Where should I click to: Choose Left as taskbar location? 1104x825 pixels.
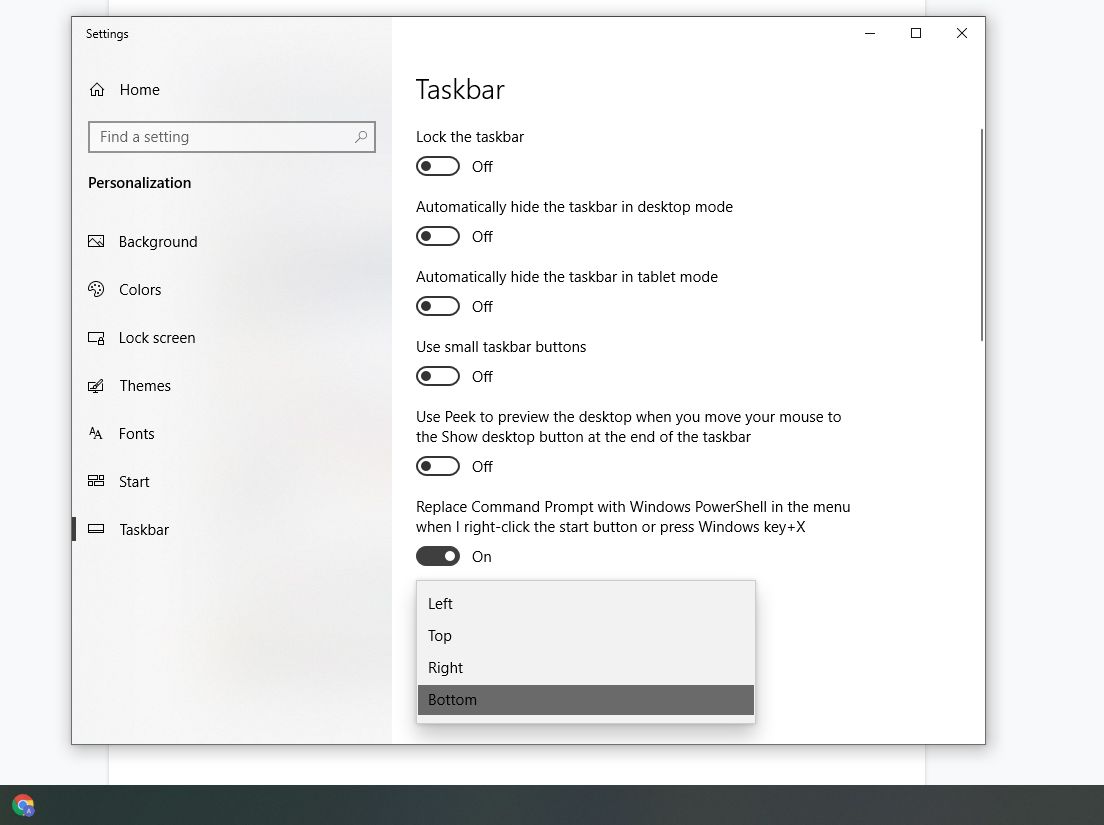tap(440, 603)
